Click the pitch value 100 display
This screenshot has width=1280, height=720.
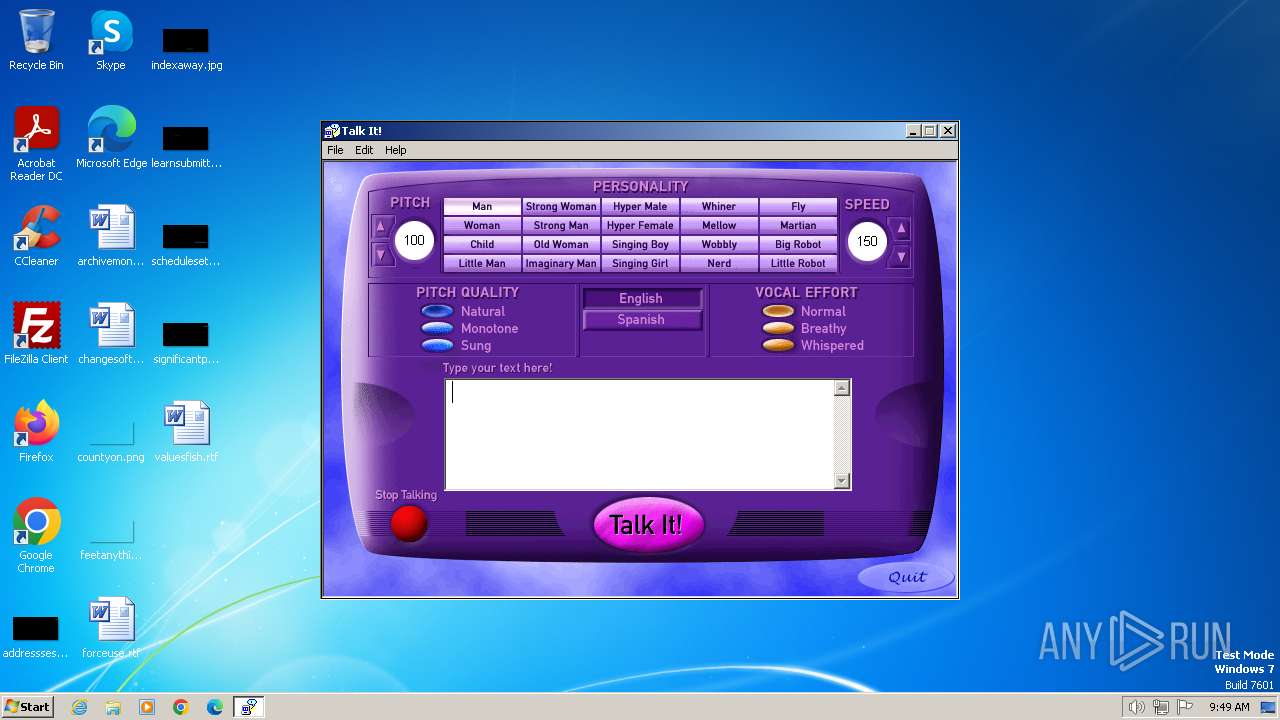click(414, 241)
